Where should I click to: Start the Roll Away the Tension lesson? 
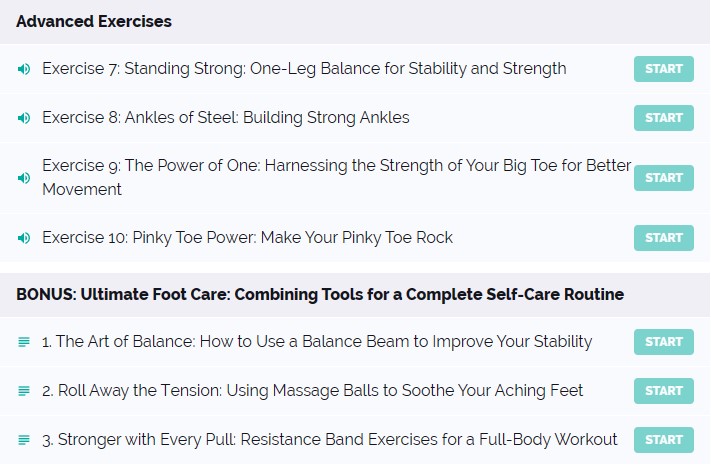tap(663, 391)
